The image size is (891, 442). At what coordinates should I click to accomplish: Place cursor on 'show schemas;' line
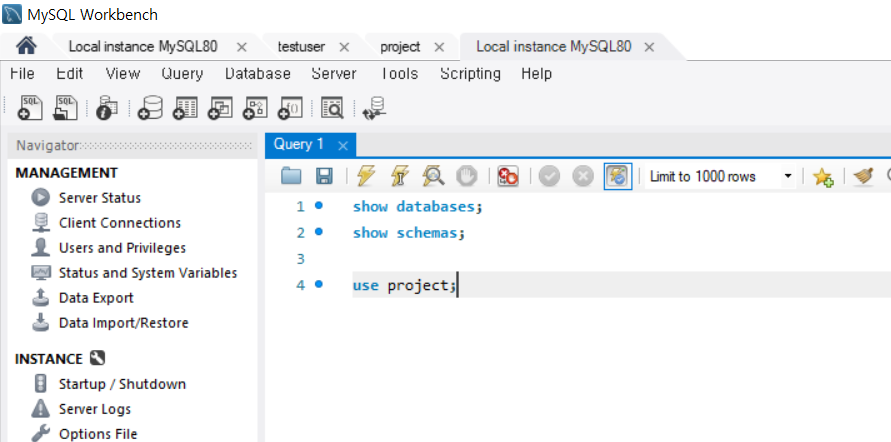pos(409,232)
